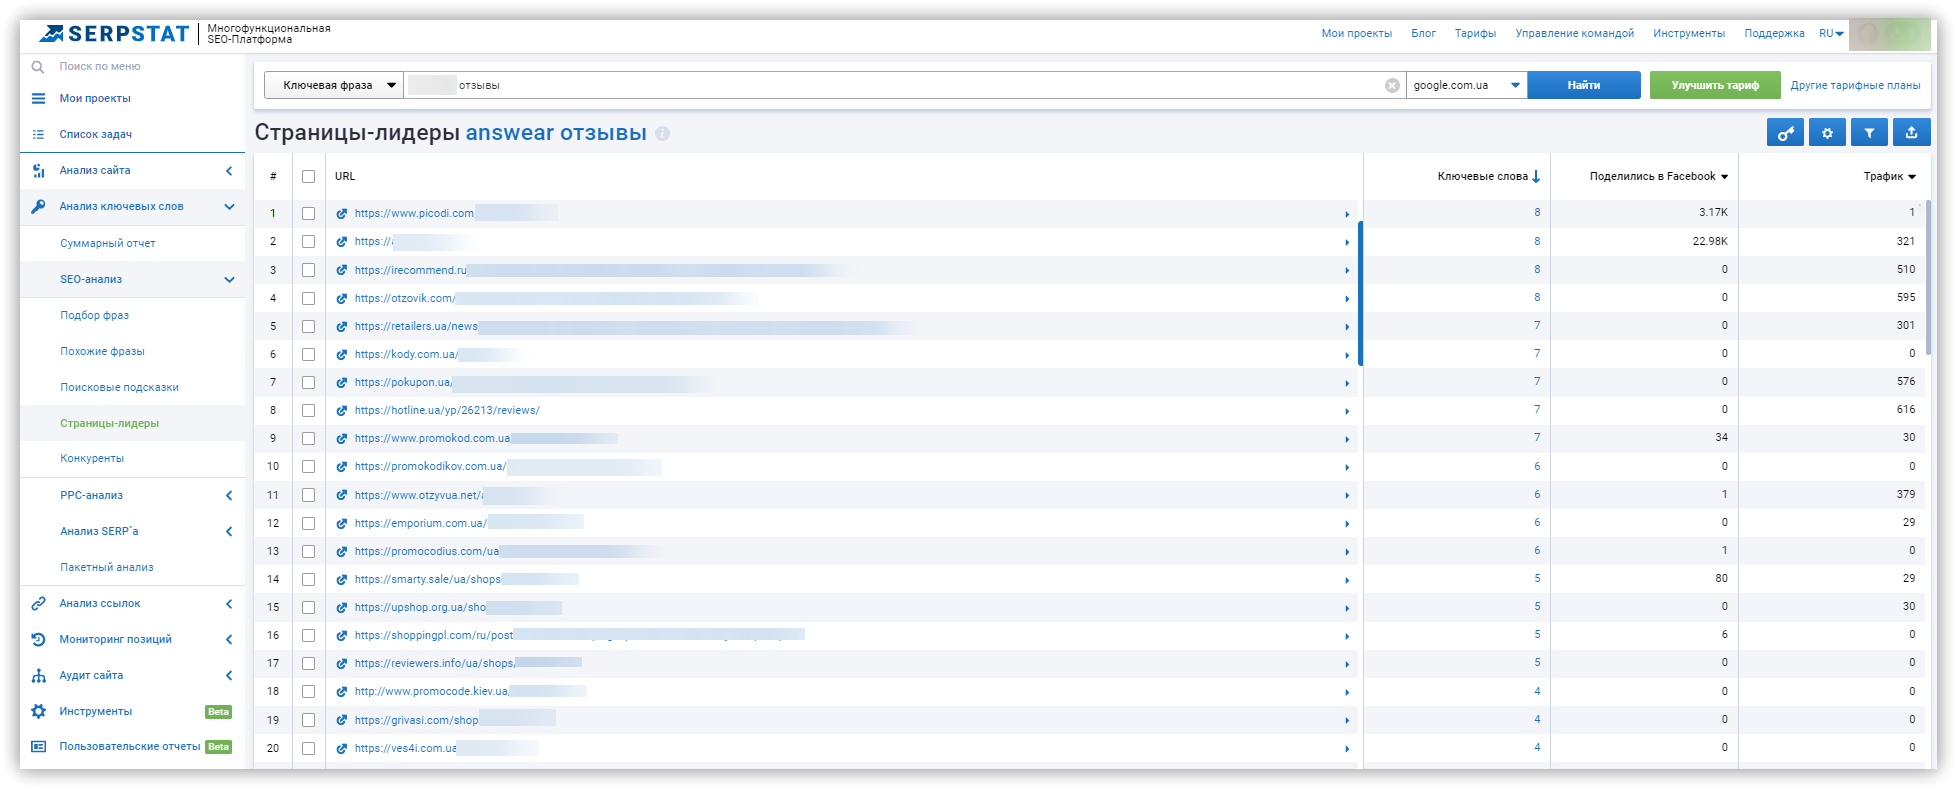
Task: Open external link icon for grivasi.com row
Action: (x=342, y=721)
